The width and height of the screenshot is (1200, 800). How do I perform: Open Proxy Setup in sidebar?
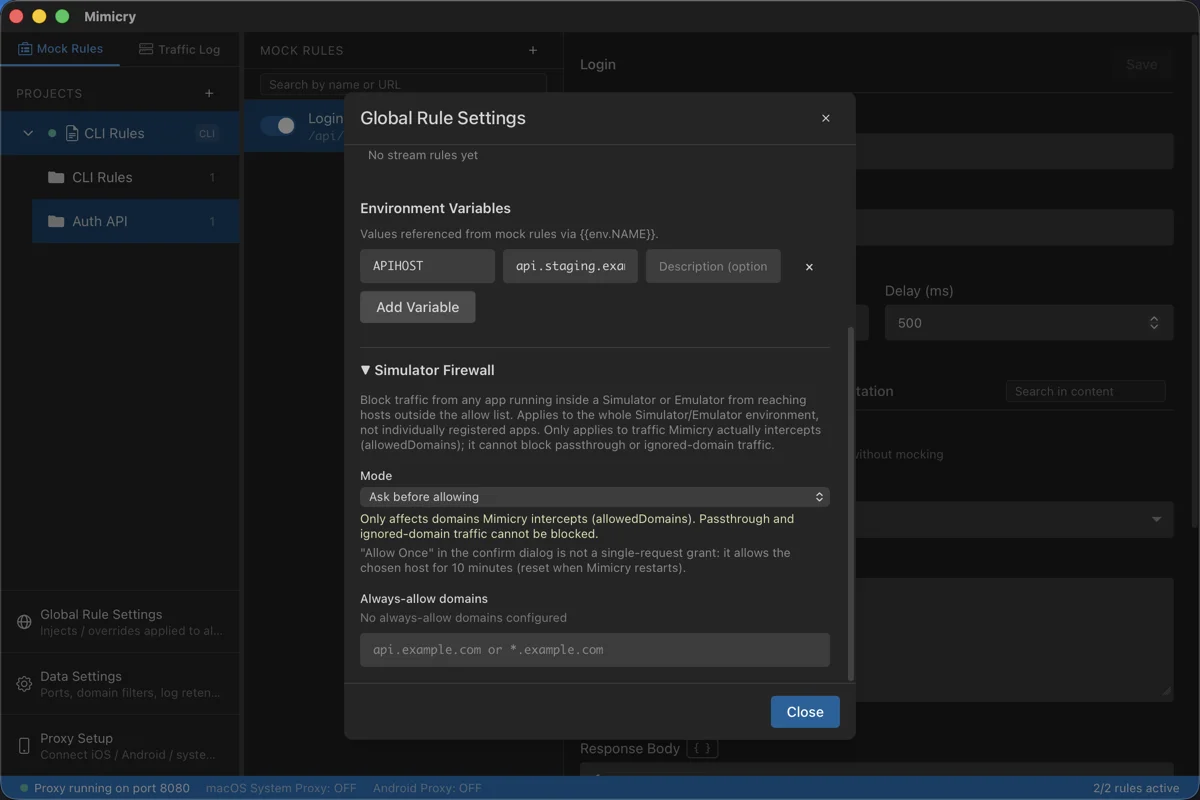pyautogui.click(x=120, y=746)
